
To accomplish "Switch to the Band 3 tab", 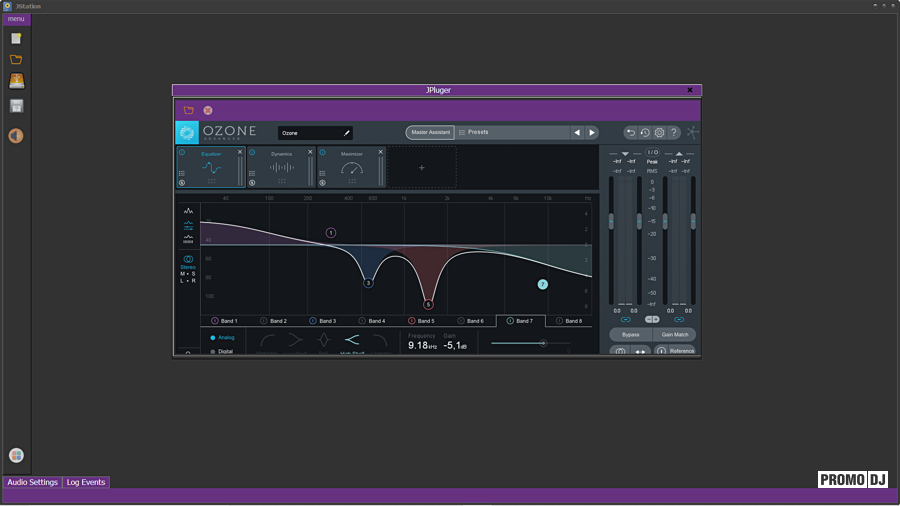I will pos(323,321).
